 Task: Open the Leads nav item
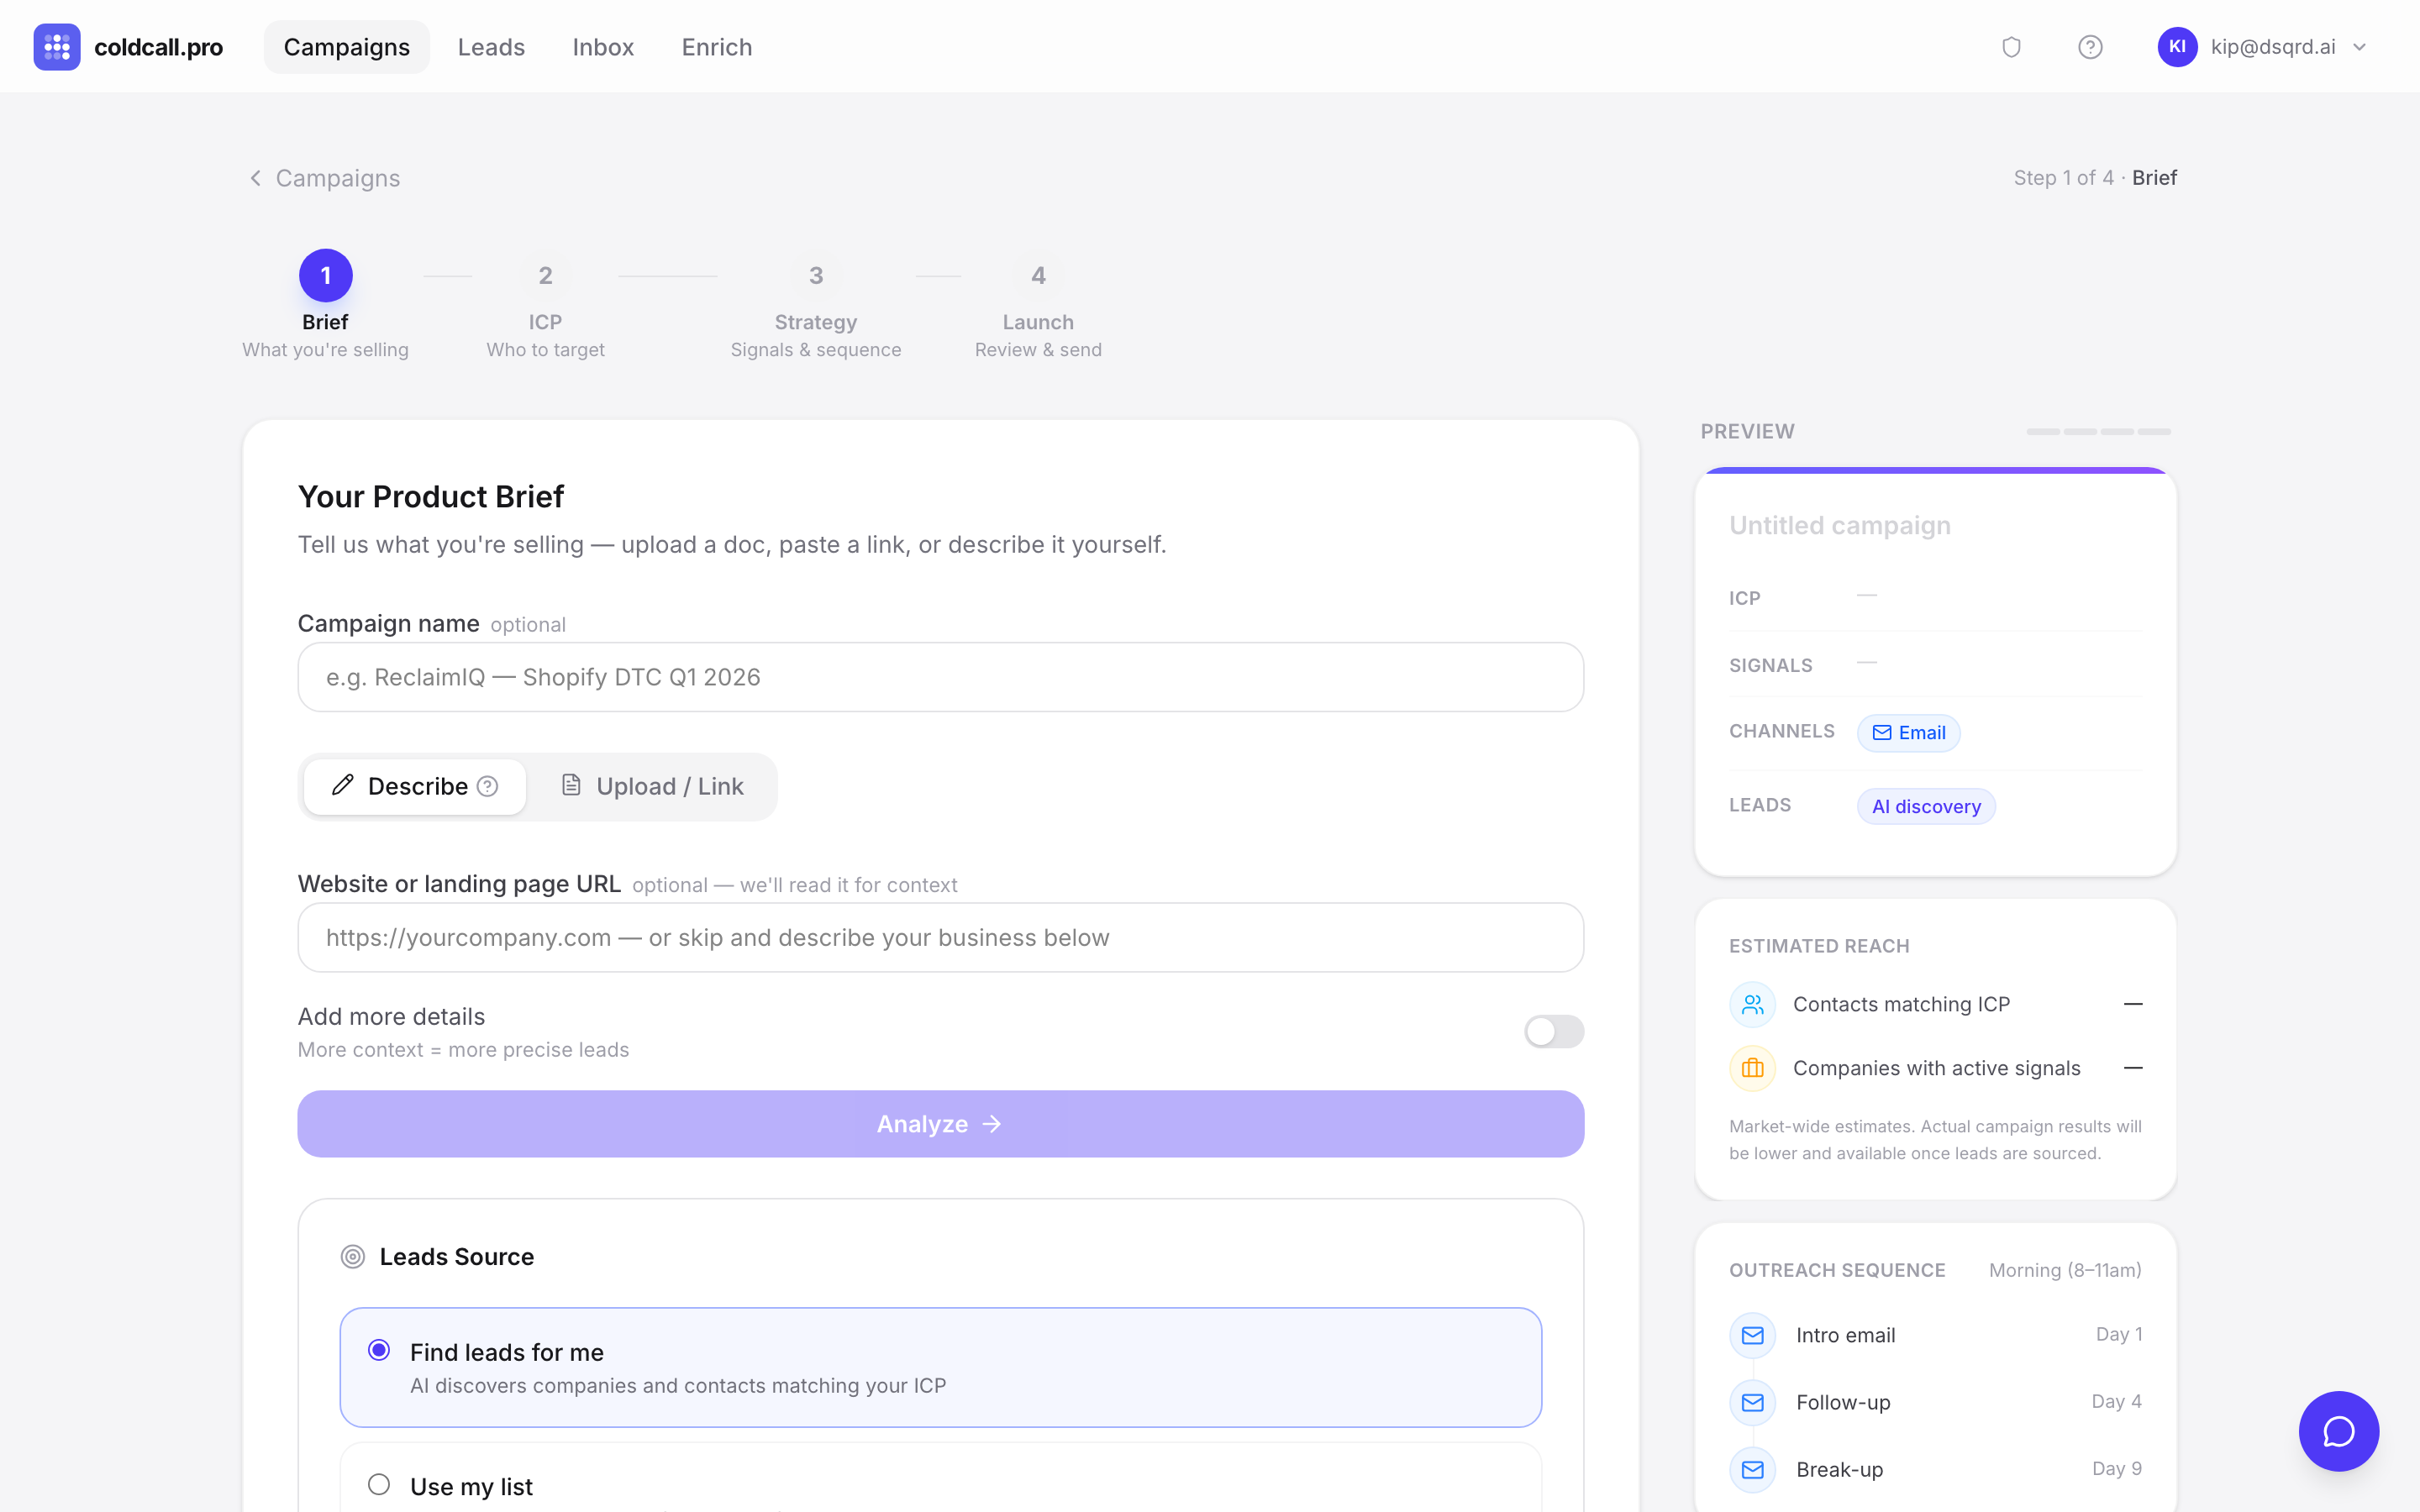(491, 47)
